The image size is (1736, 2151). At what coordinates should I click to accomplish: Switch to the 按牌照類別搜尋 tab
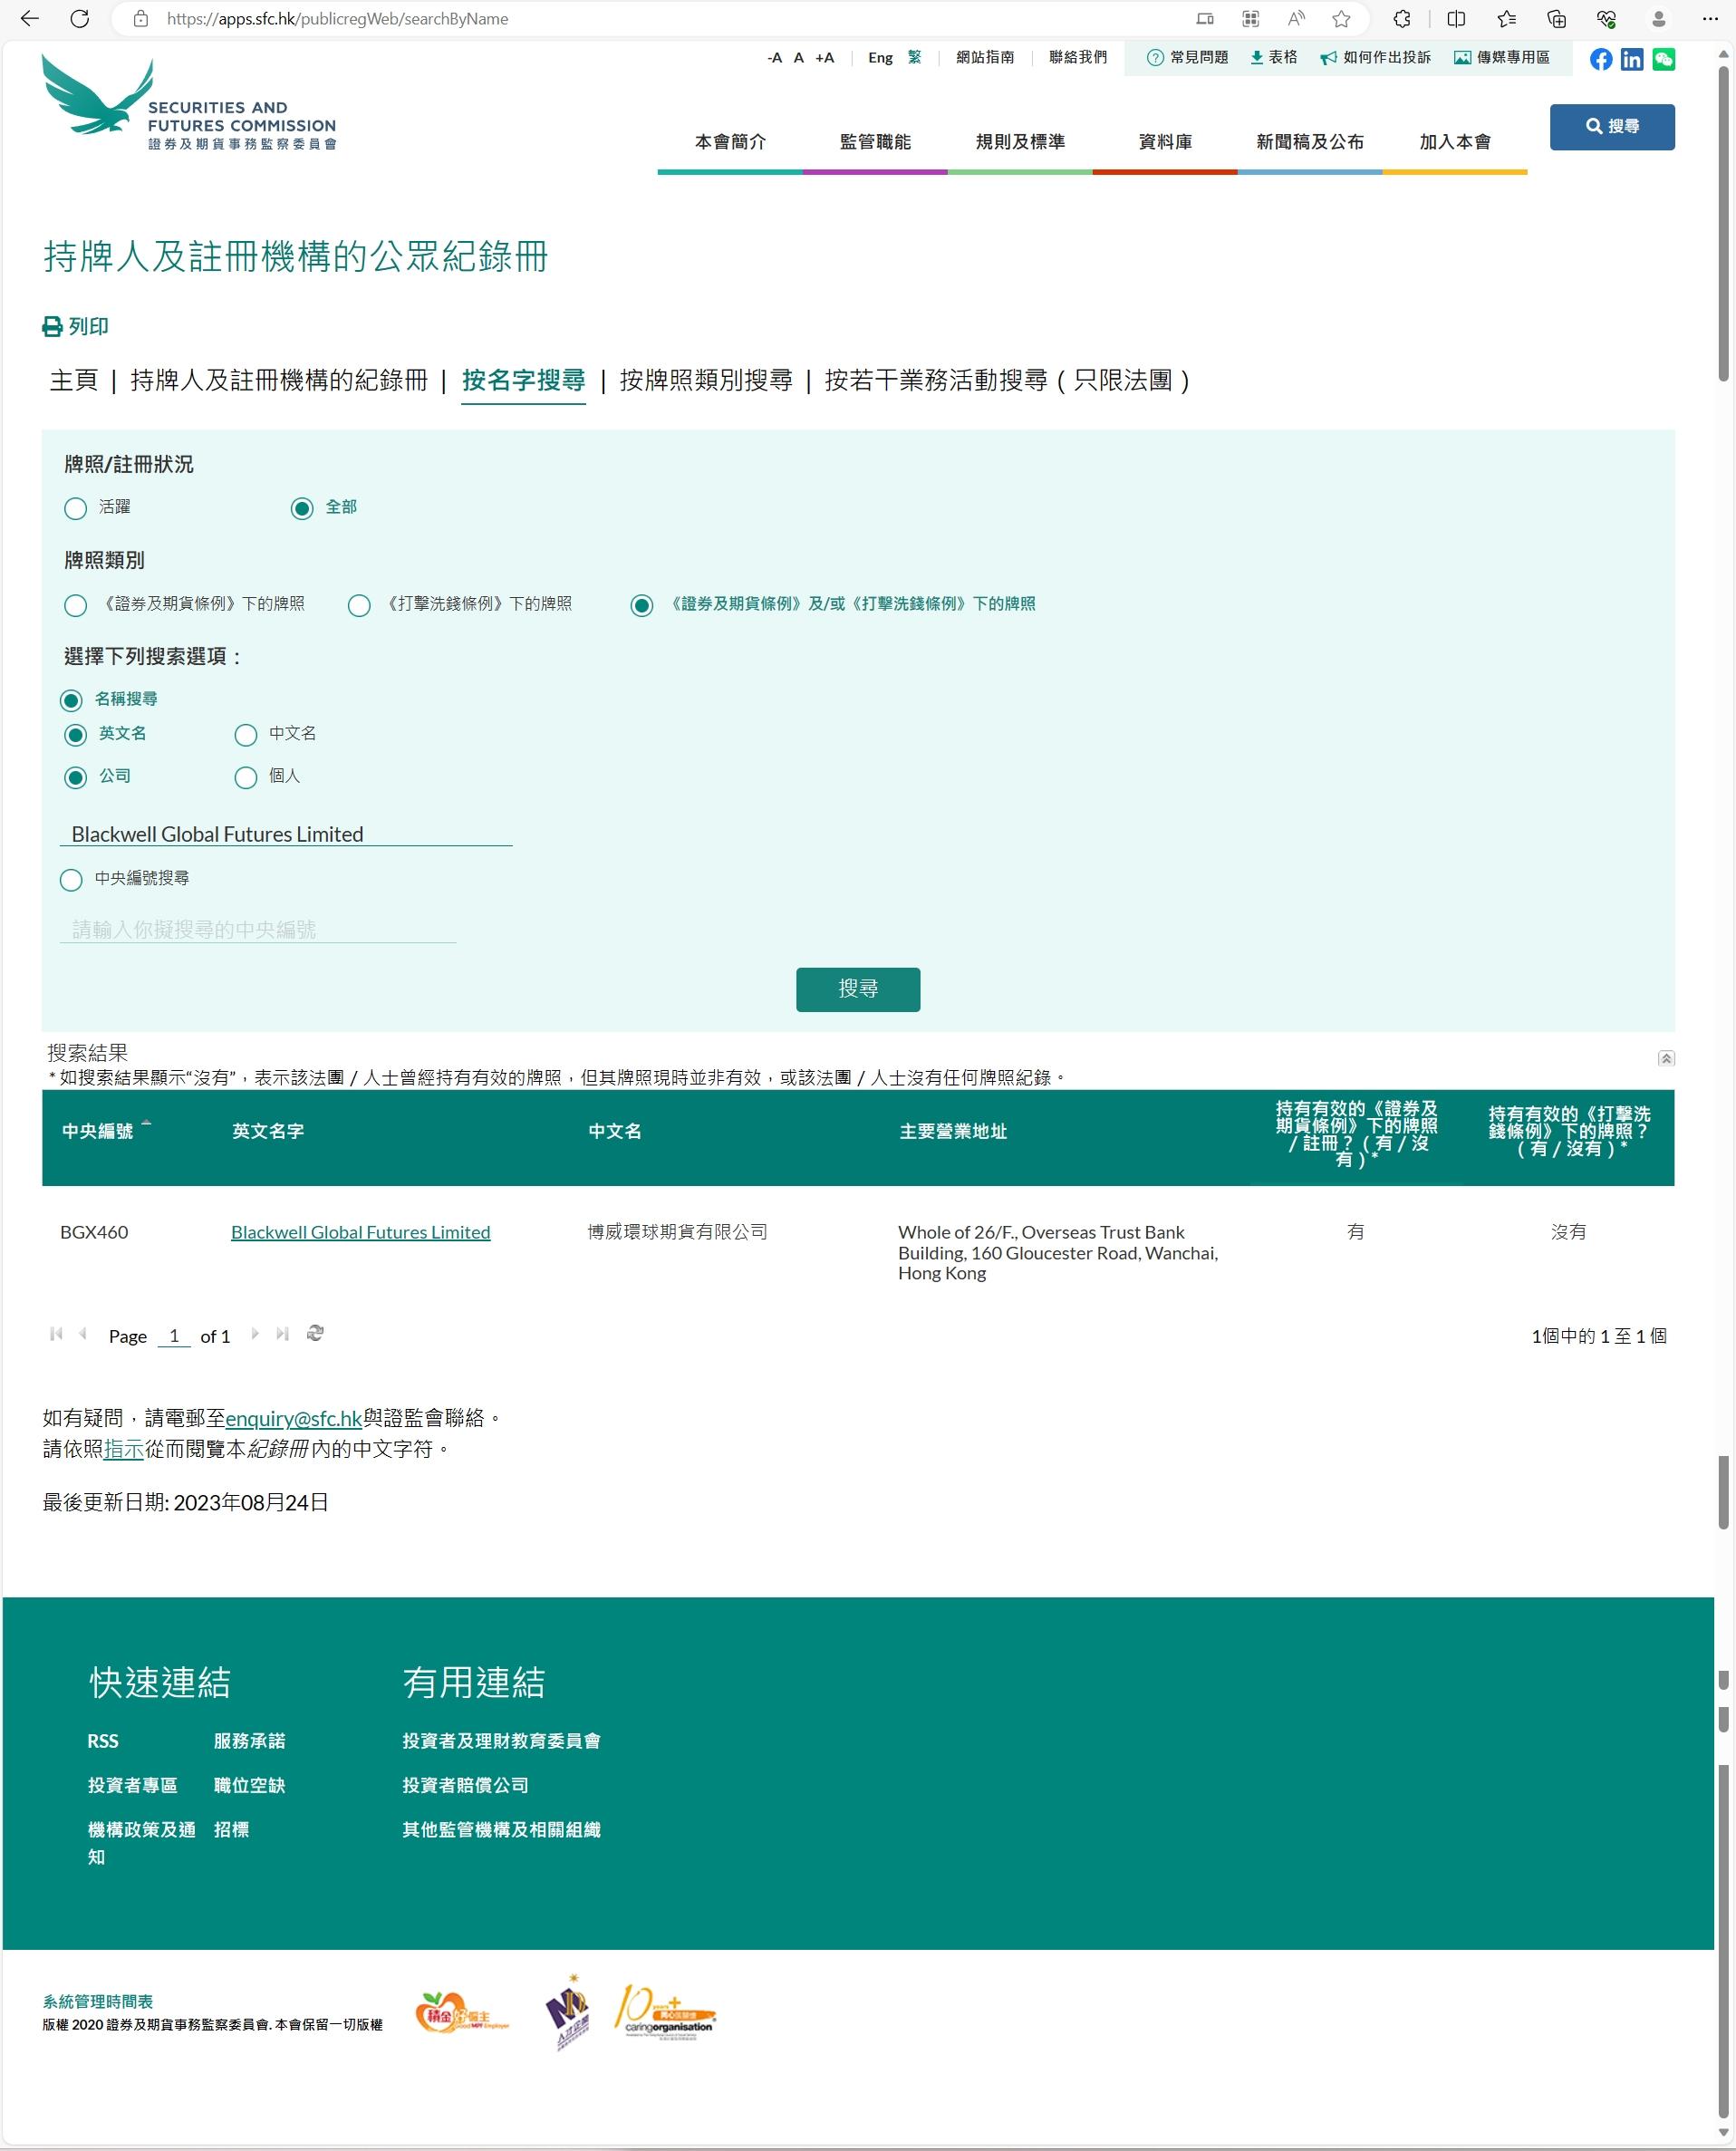(x=706, y=380)
